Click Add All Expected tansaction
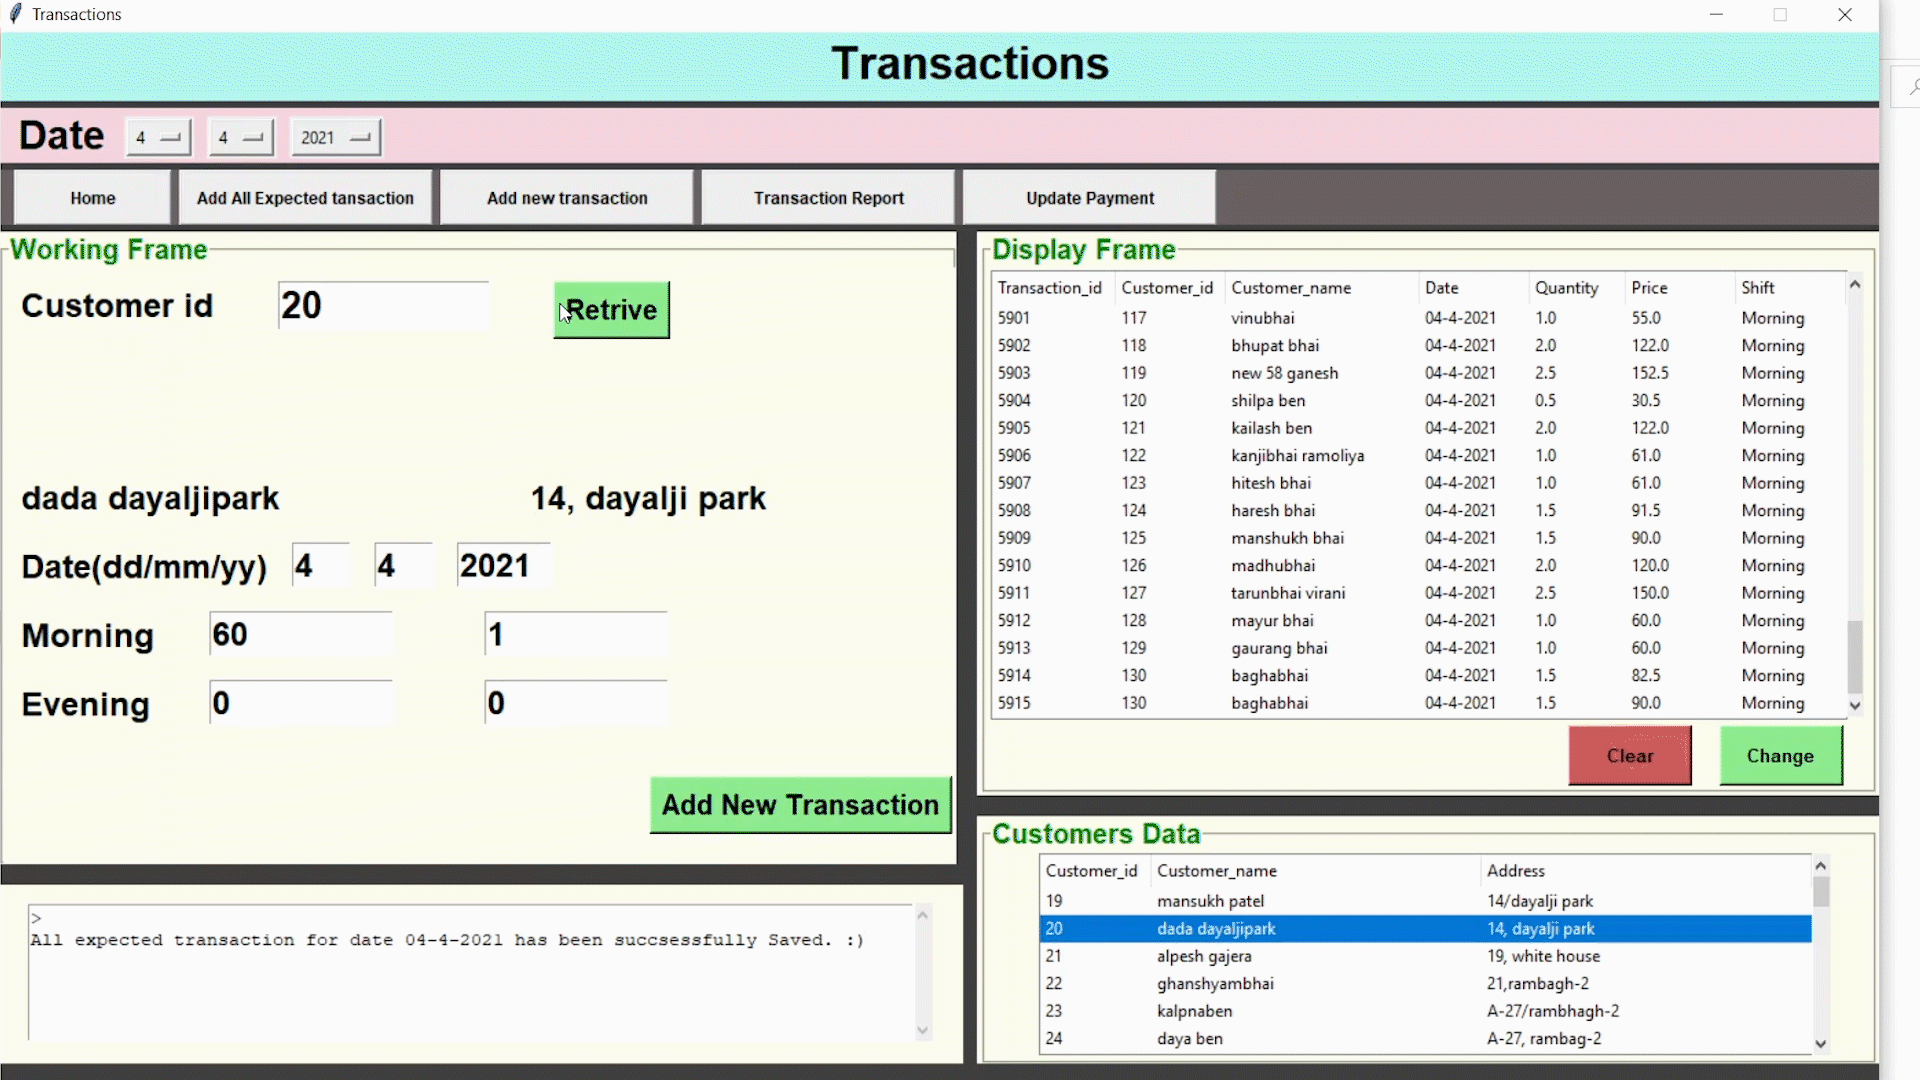Screen dimensions: 1920x1080 click(305, 198)
